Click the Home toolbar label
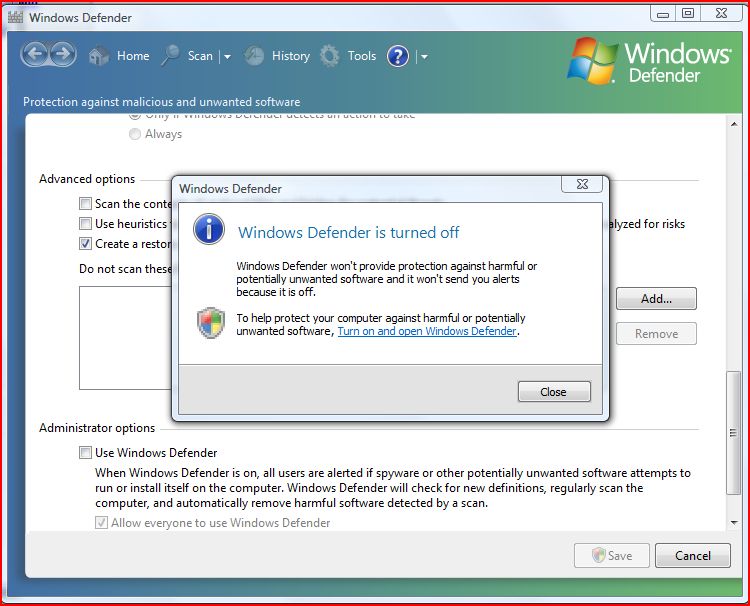 tap(133, 56)
